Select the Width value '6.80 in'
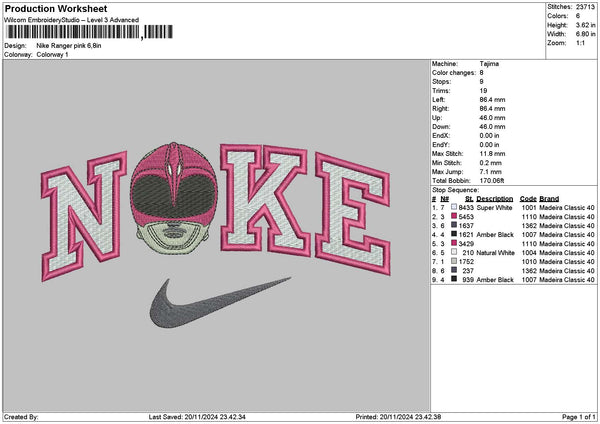The width and height of the screenshot is (600, 424). point(585,34)
